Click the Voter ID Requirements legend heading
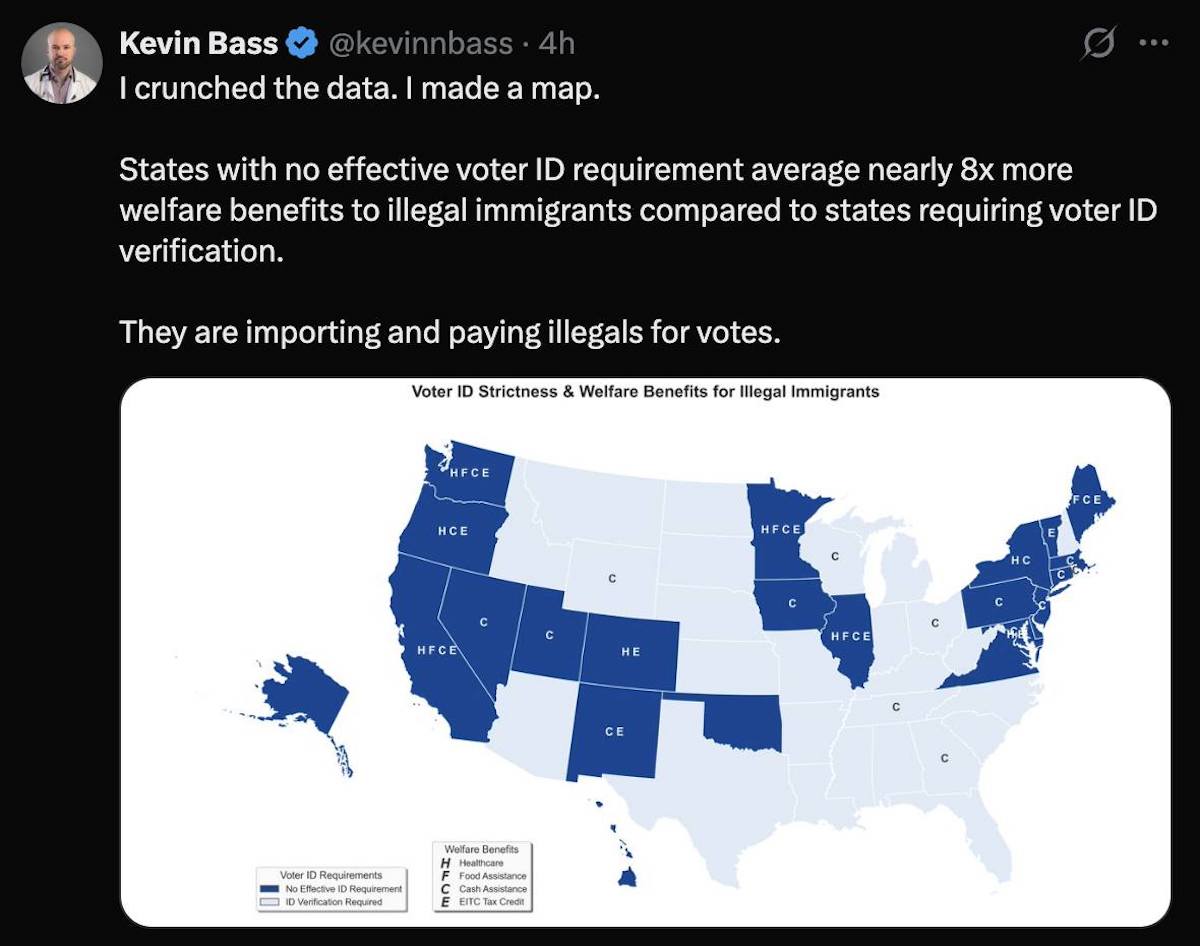Viewport: 1200px width, 946px height. click(x=330, y=875)
